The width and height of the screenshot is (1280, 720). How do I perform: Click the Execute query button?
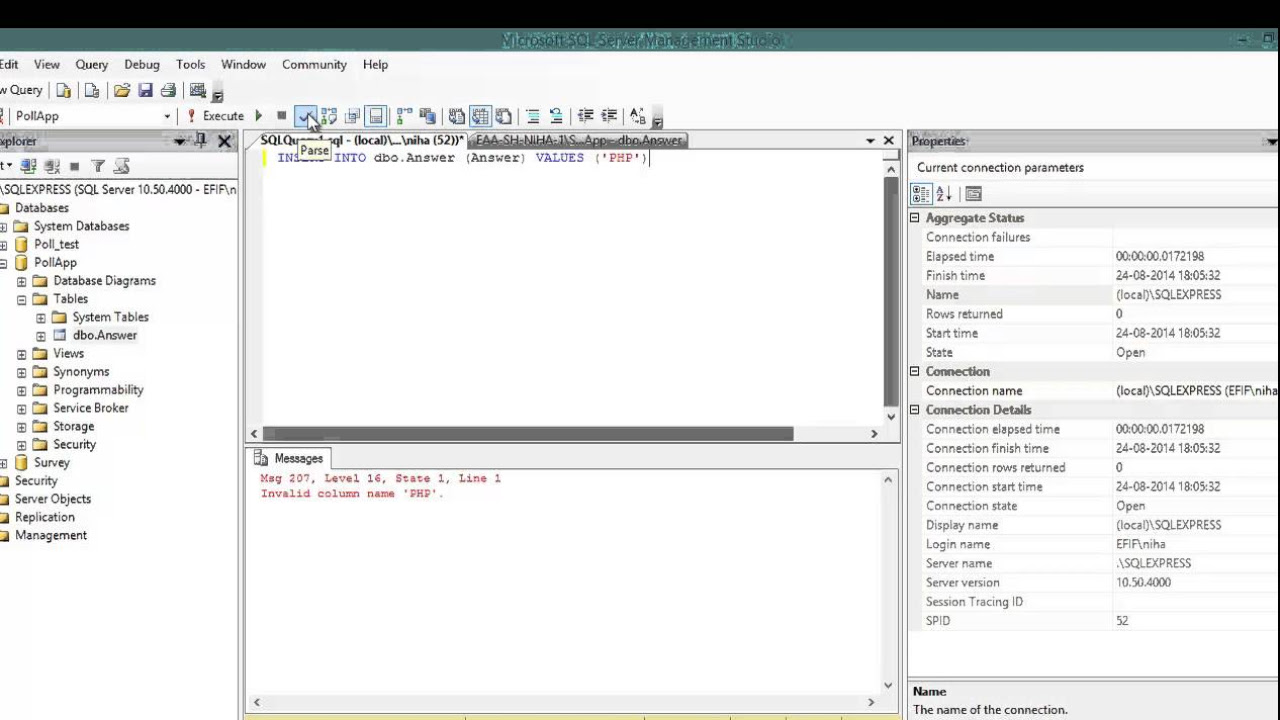(x=214, y=116)
